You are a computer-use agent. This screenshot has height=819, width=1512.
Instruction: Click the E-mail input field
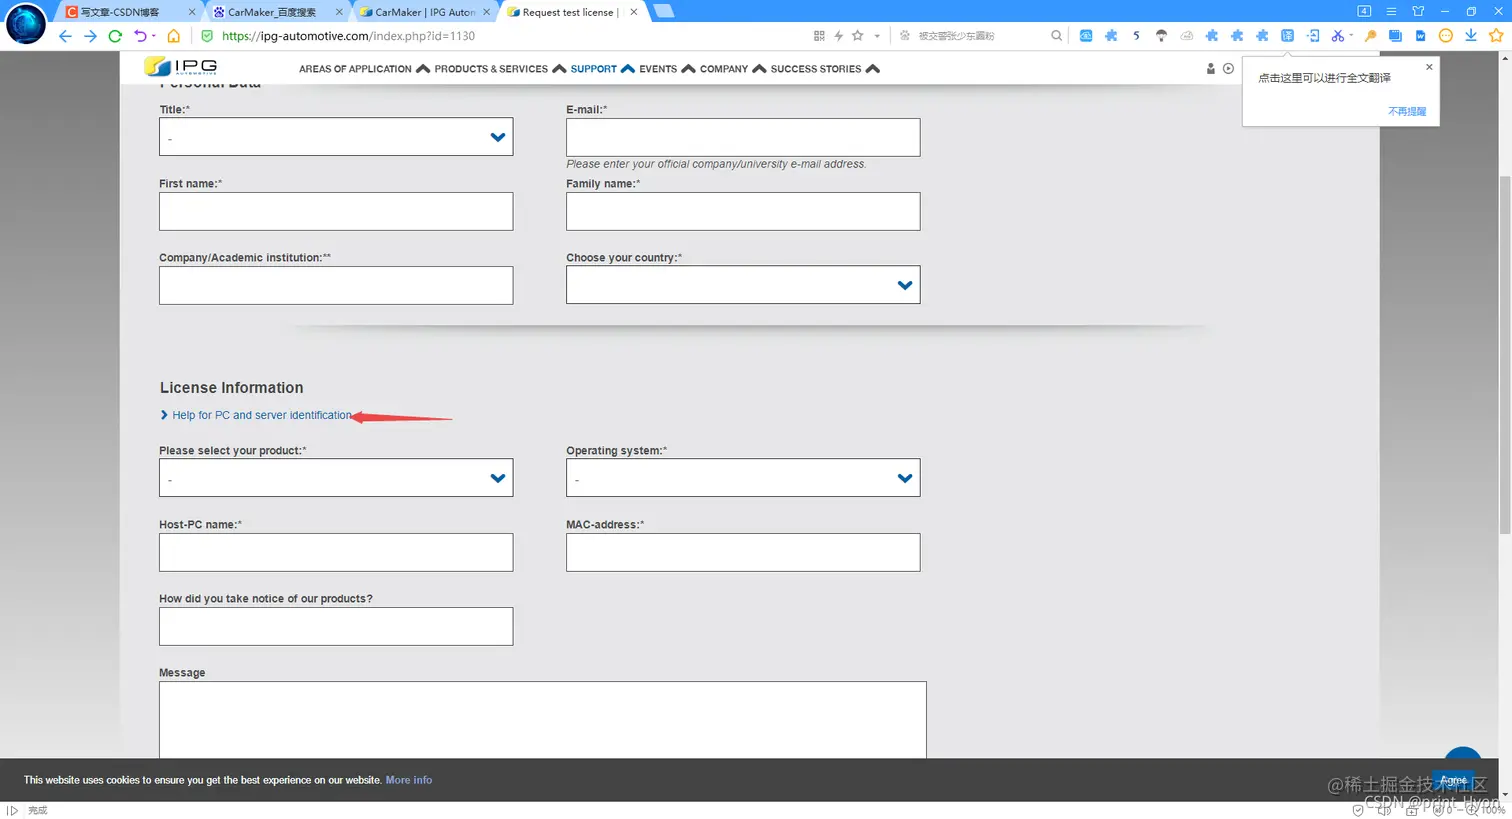[743, 137]
